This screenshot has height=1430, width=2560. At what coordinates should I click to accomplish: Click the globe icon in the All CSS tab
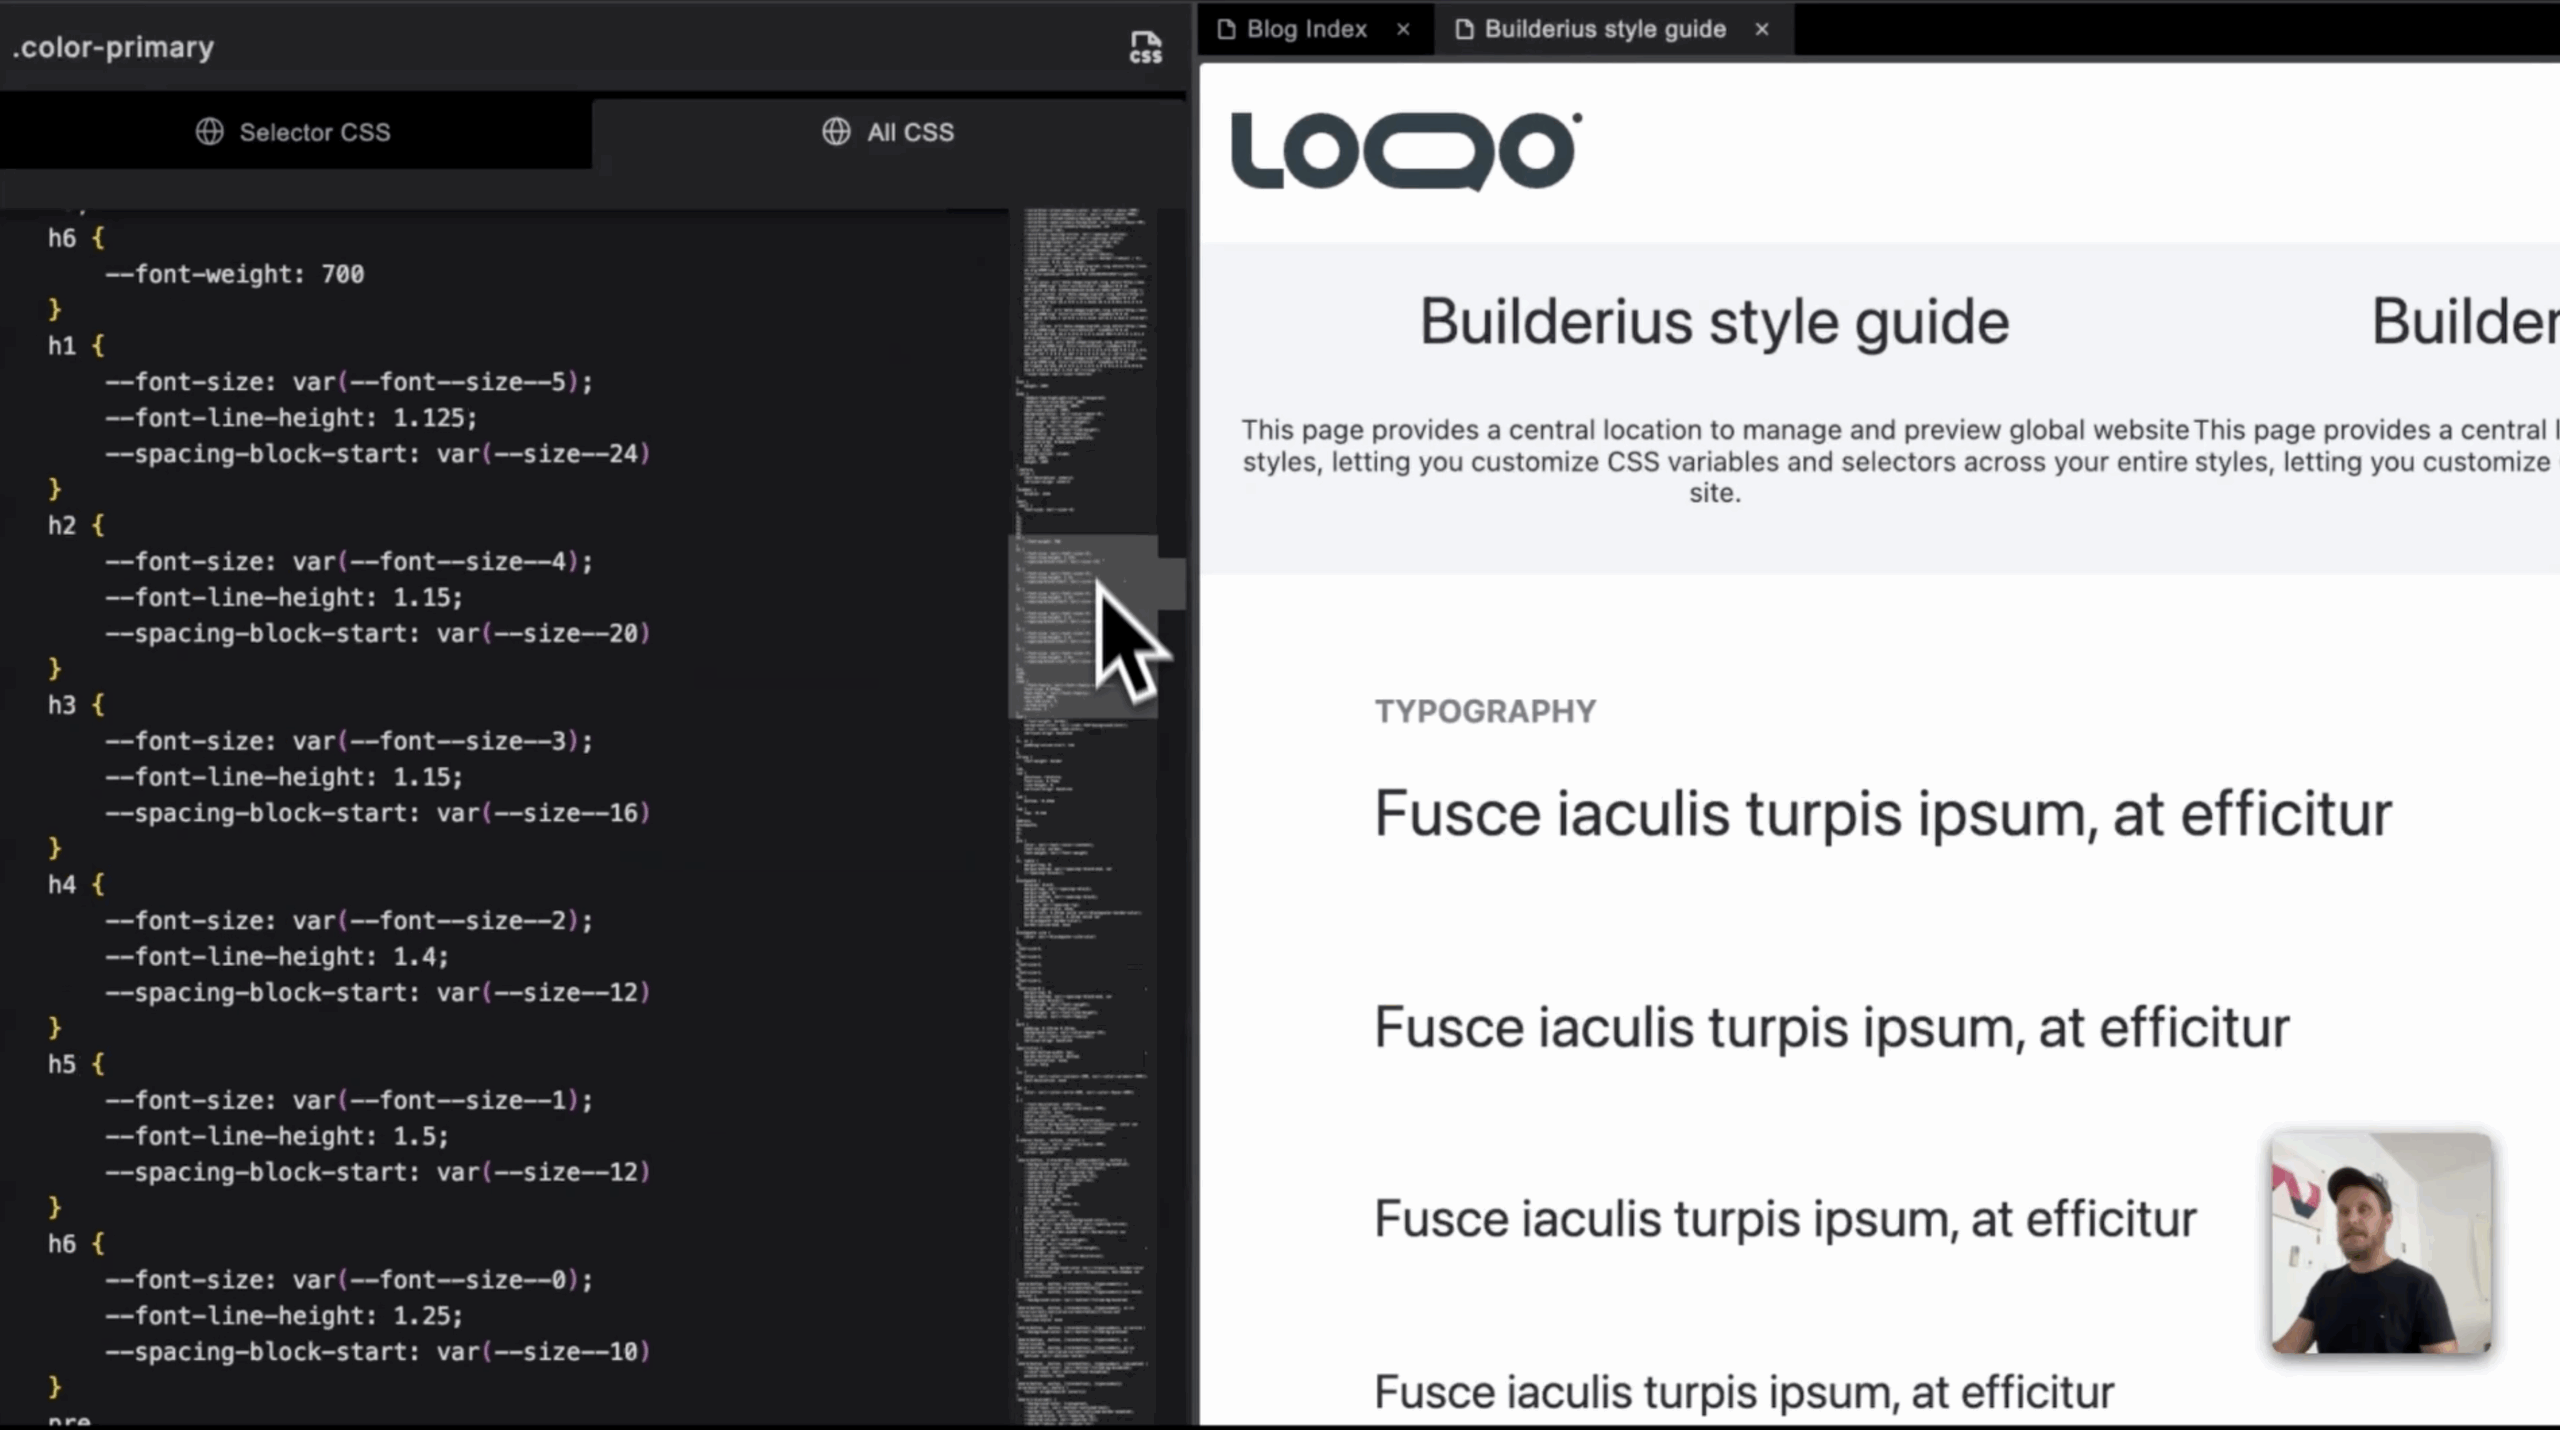[836, 132]
